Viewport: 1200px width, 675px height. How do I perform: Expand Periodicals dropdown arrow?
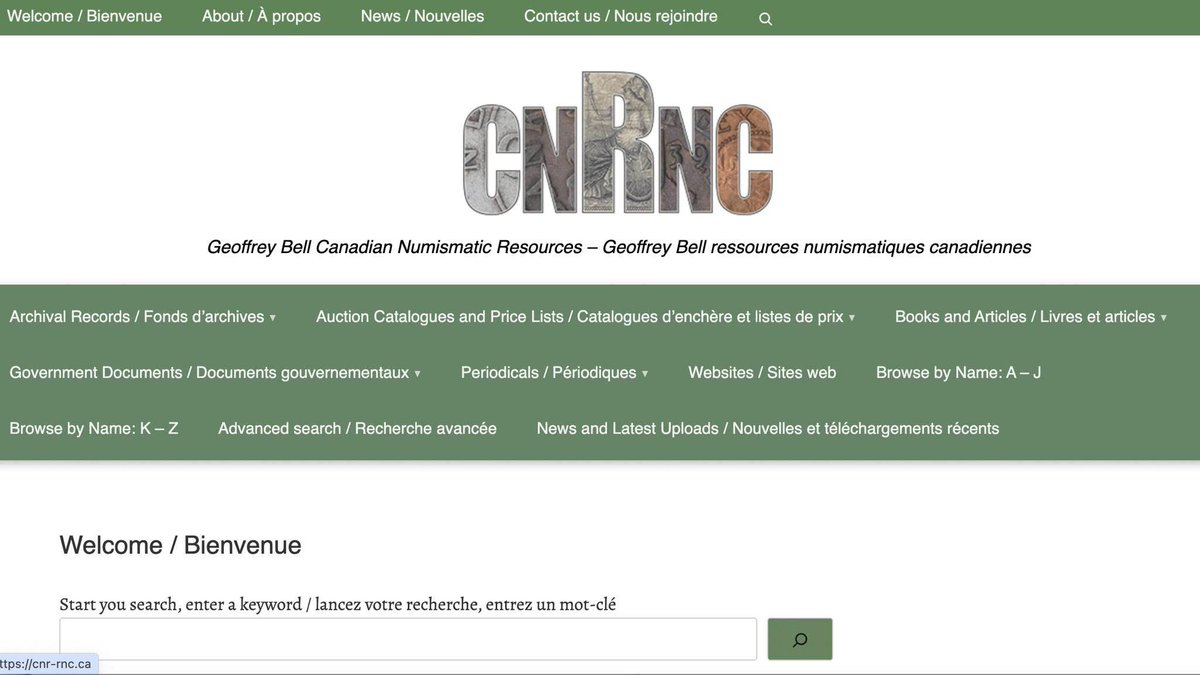point(644,374)
